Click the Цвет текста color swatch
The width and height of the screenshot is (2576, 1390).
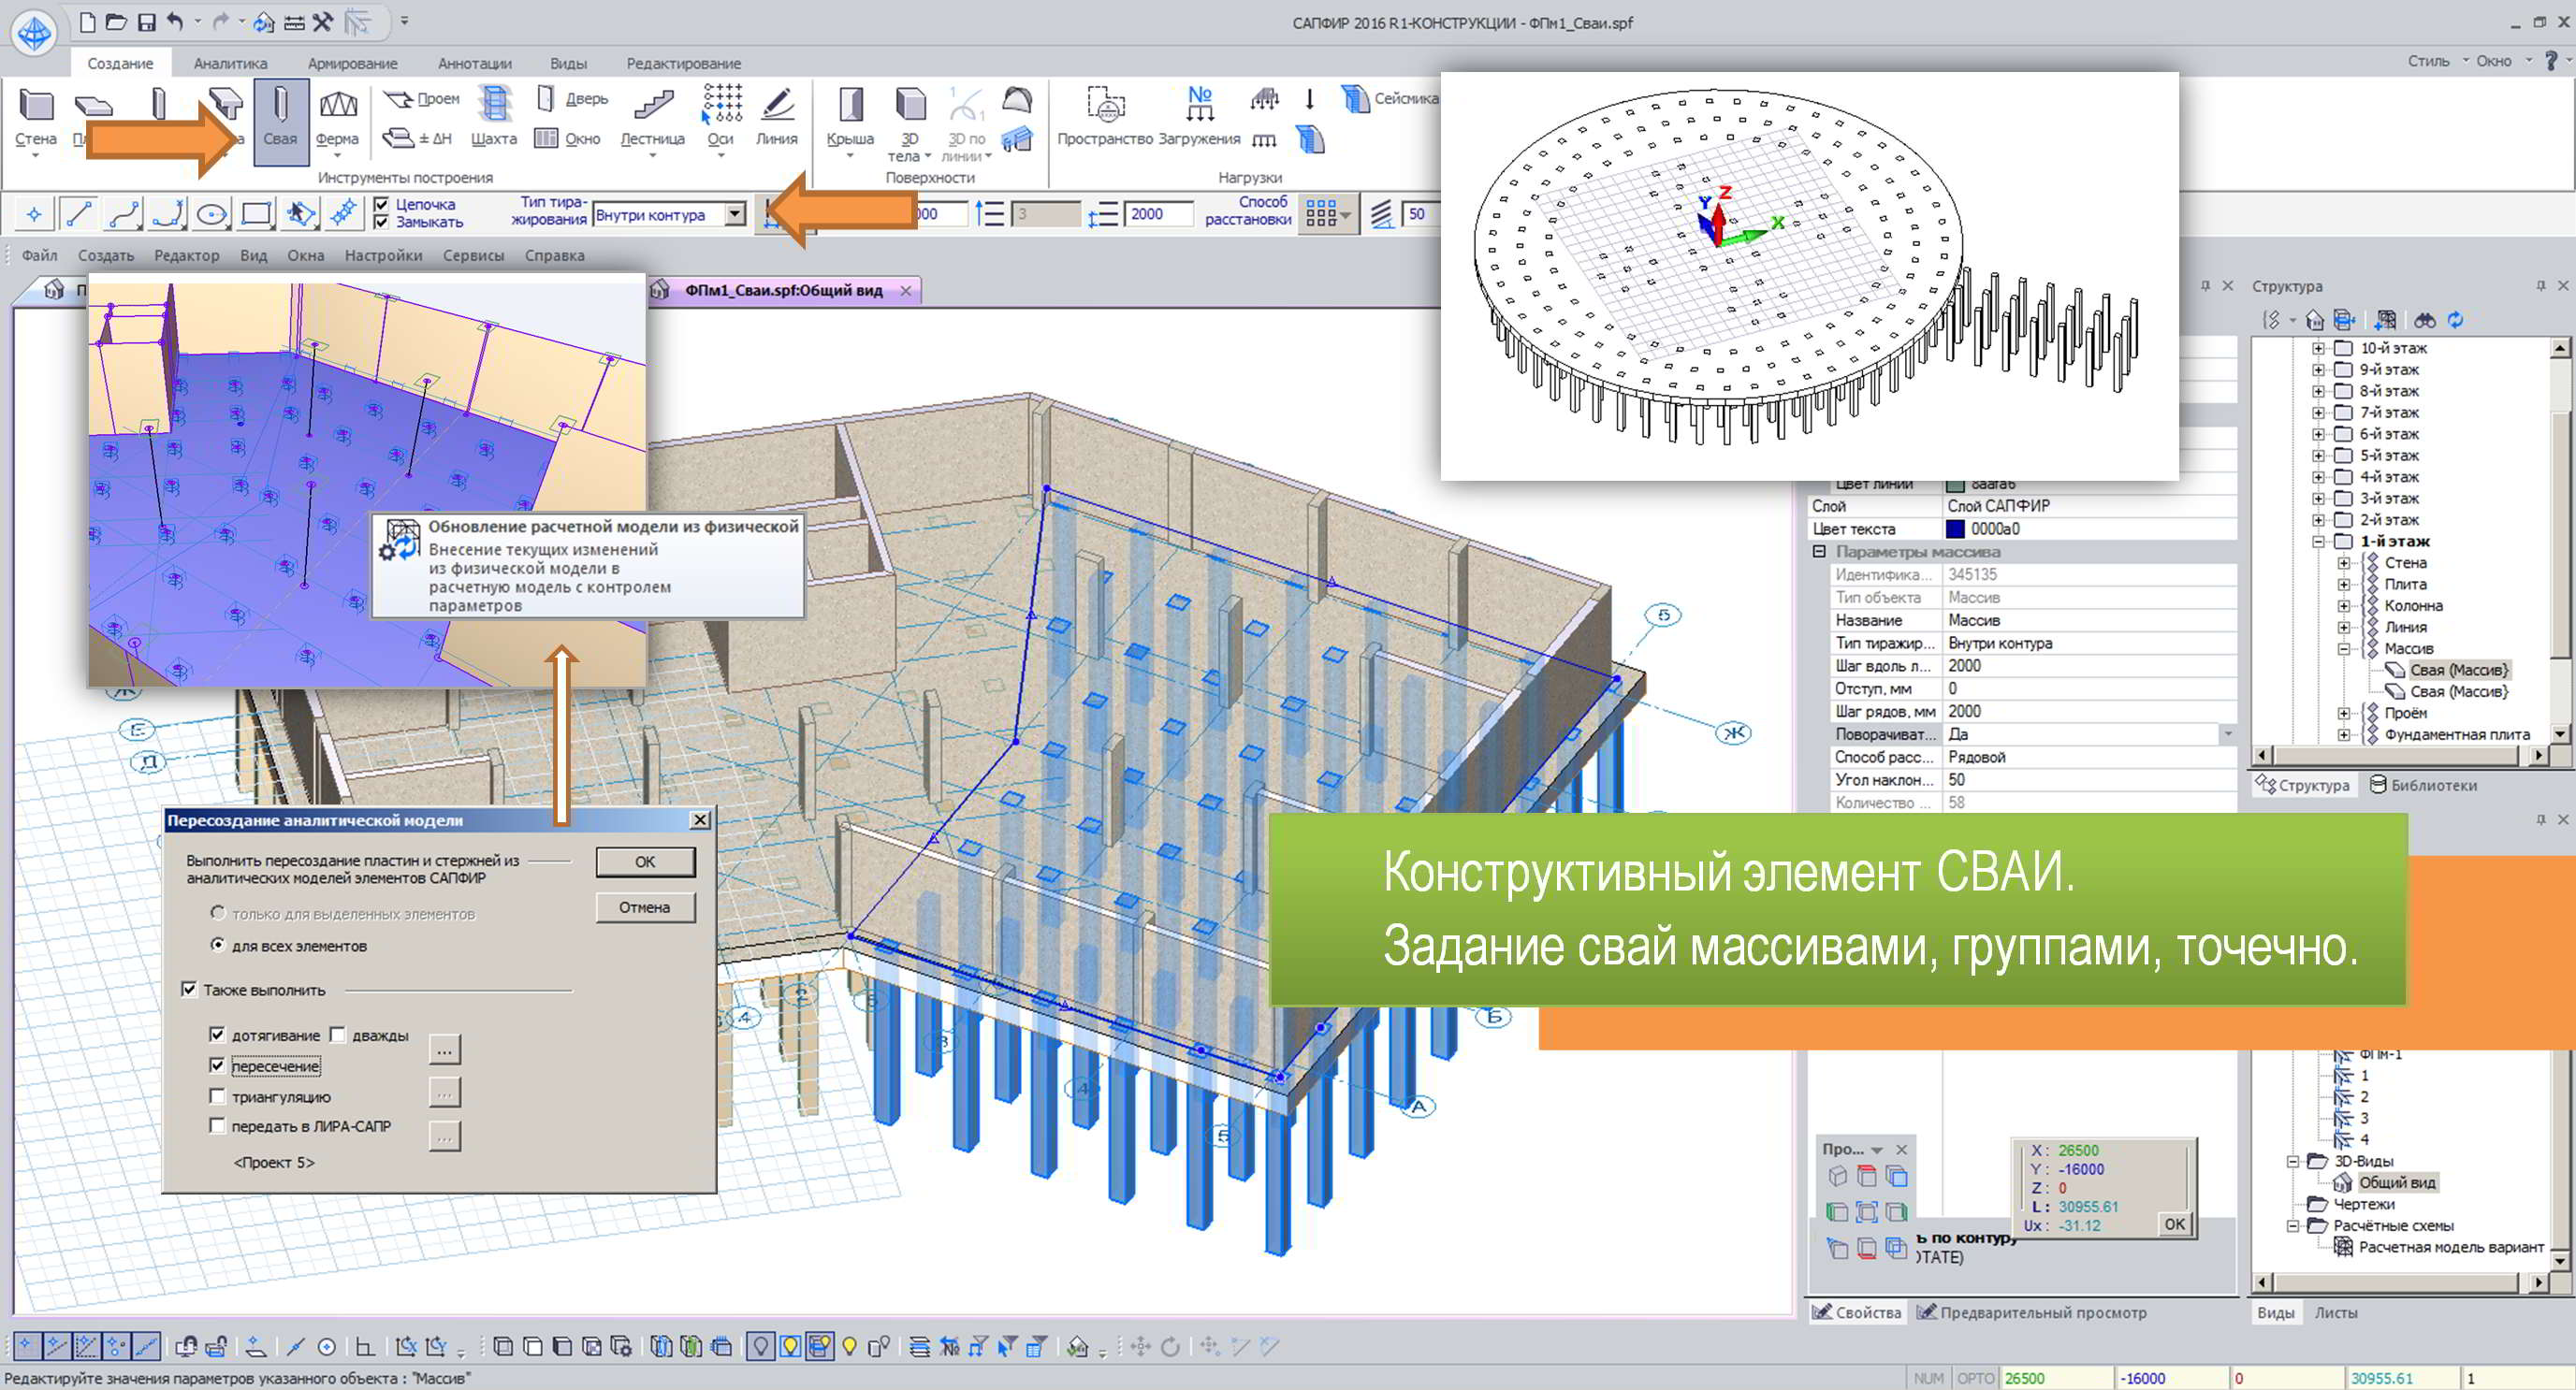[1955, 529]
